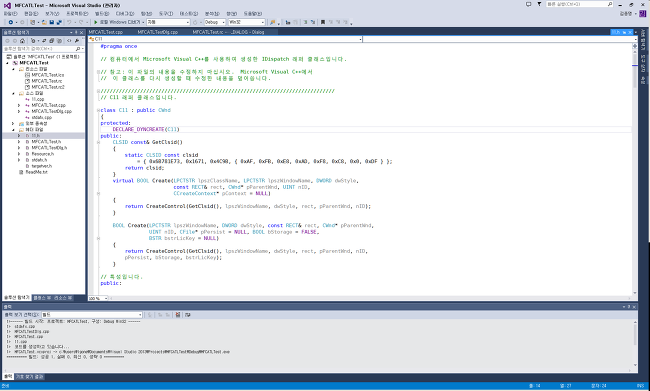Screen dimensions: 650x391
Task: Open the 자동 debug type dropdown
Action: pyautogui.click(x=168, y=22)
